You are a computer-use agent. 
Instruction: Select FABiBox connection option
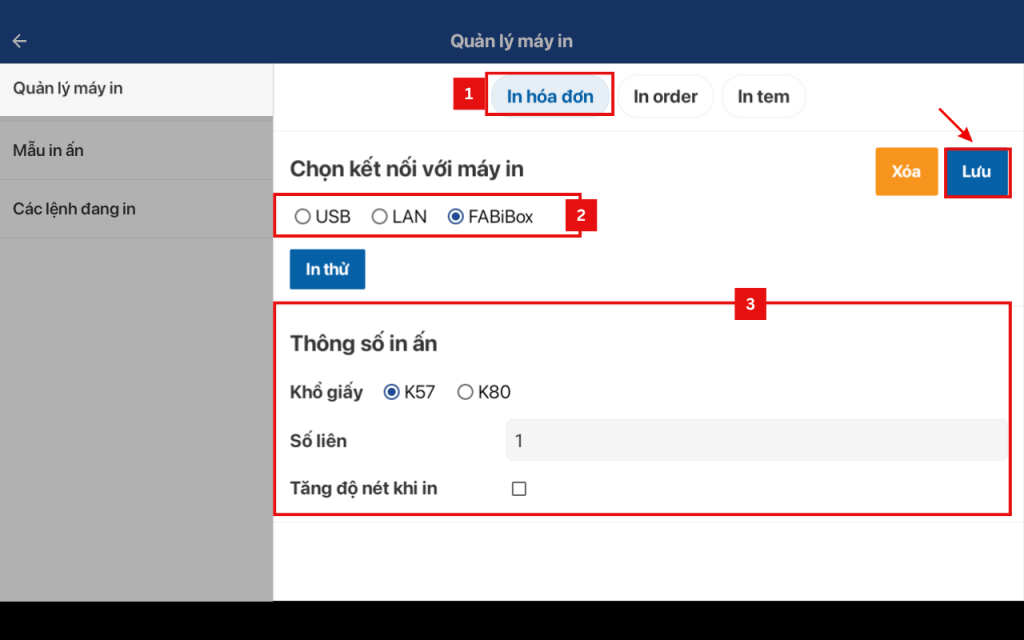(x=456, y=216)
